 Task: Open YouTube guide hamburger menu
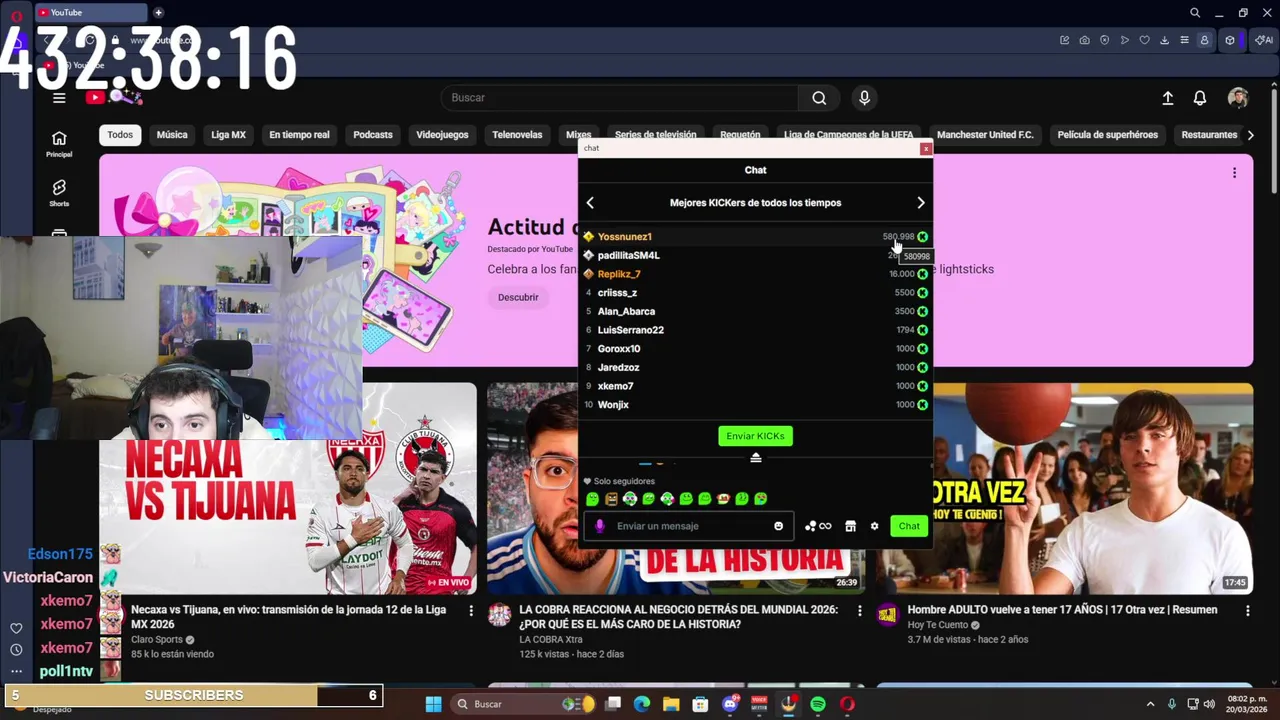pos(59,97)
